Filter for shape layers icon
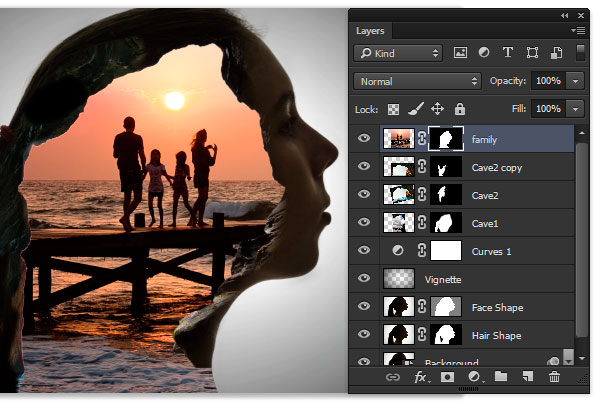 [x=532, y=52]
